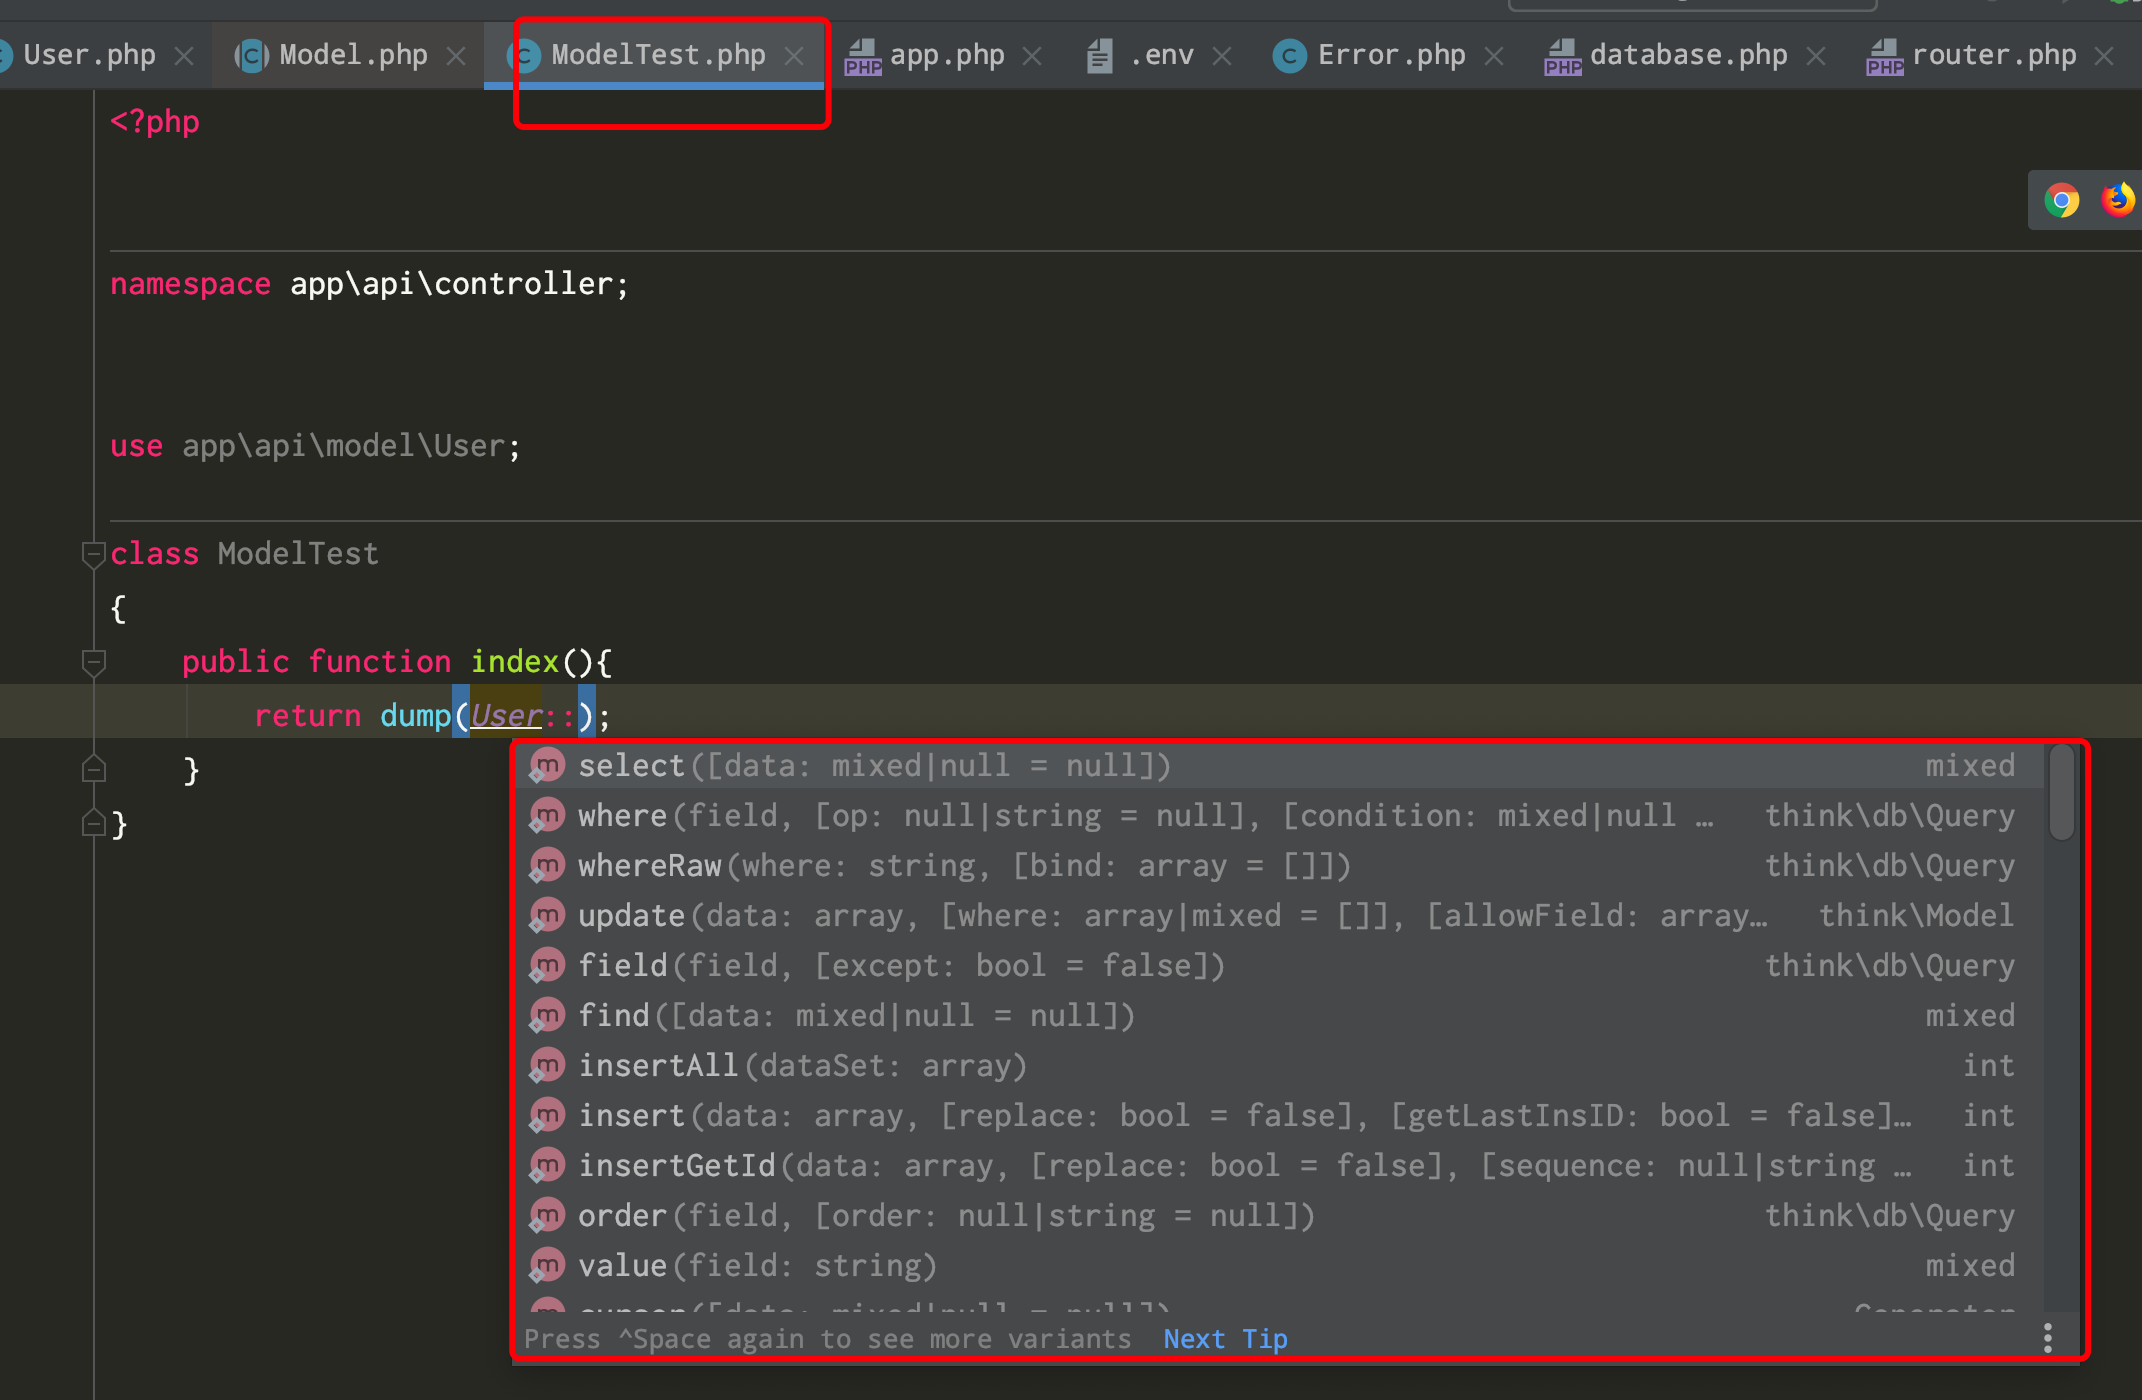Collapse the class ModelTest fold marker
Screen dimensions: 2142x1400
point(93,553)
